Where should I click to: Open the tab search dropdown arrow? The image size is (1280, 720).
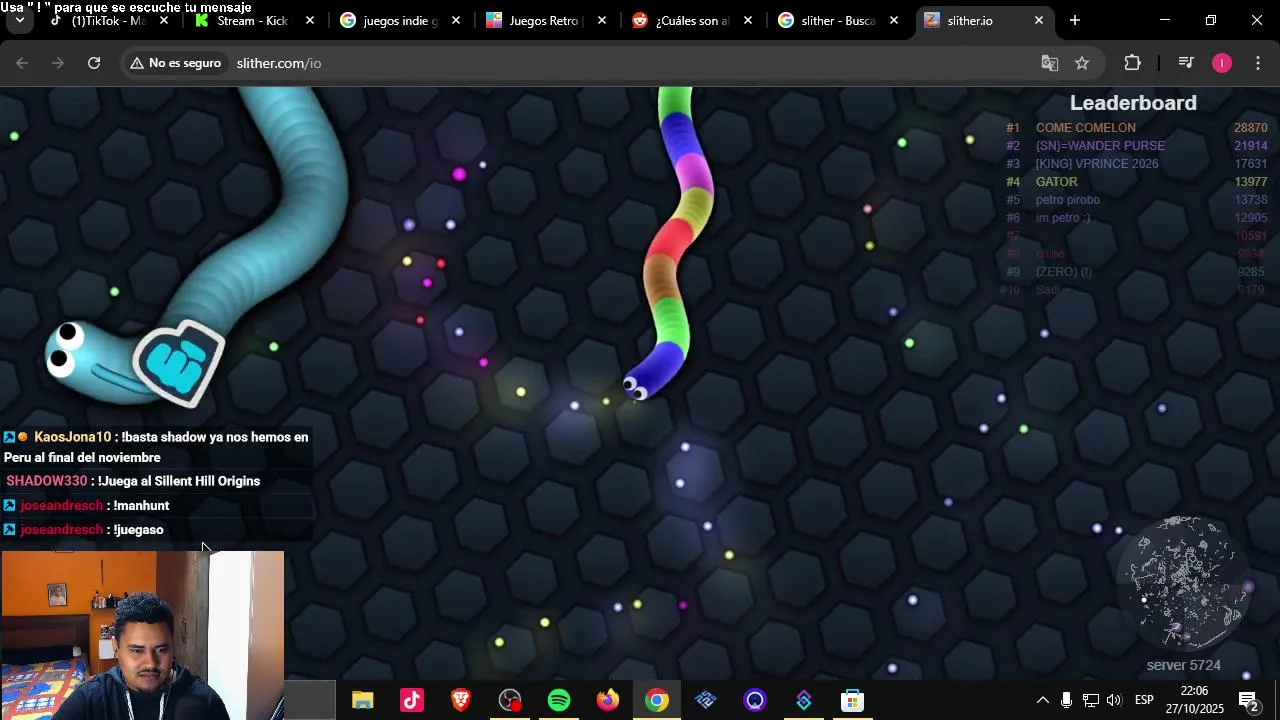(x=19, y=20)
